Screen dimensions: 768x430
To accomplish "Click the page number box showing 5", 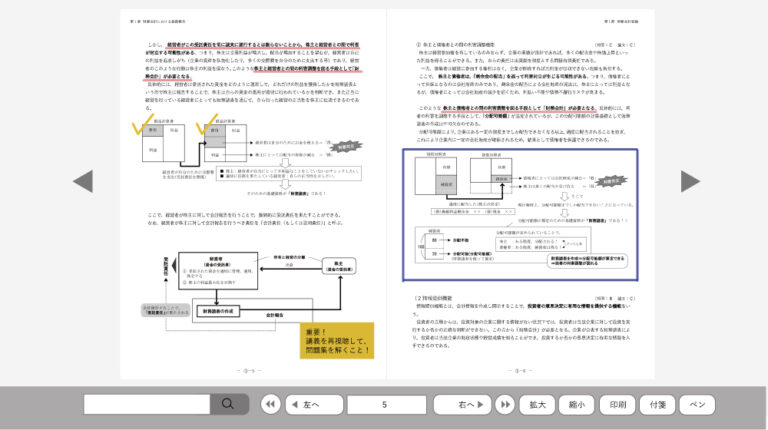I will coord(383,404).
